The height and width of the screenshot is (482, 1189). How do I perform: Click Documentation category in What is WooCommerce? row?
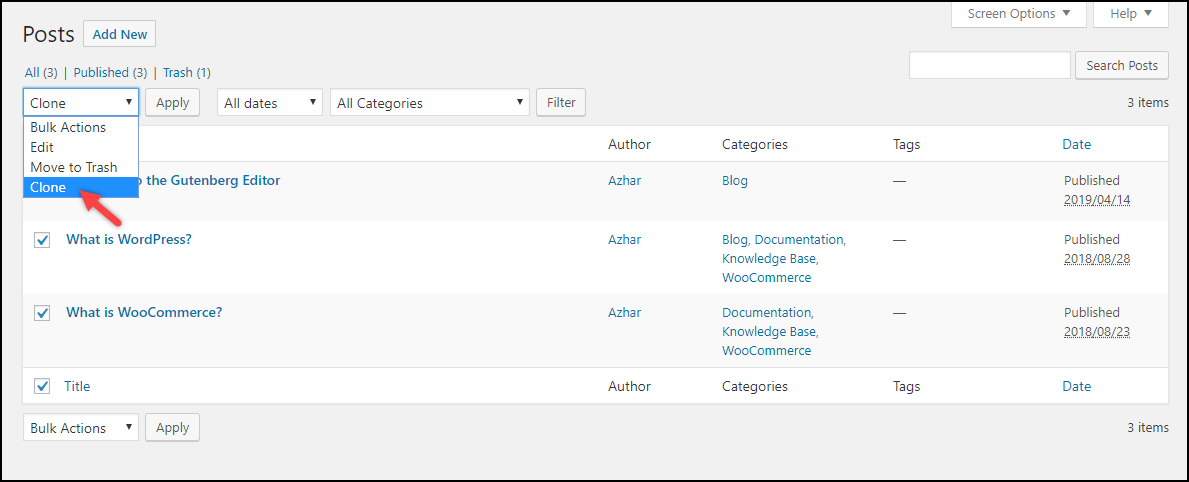pos(766,312)
